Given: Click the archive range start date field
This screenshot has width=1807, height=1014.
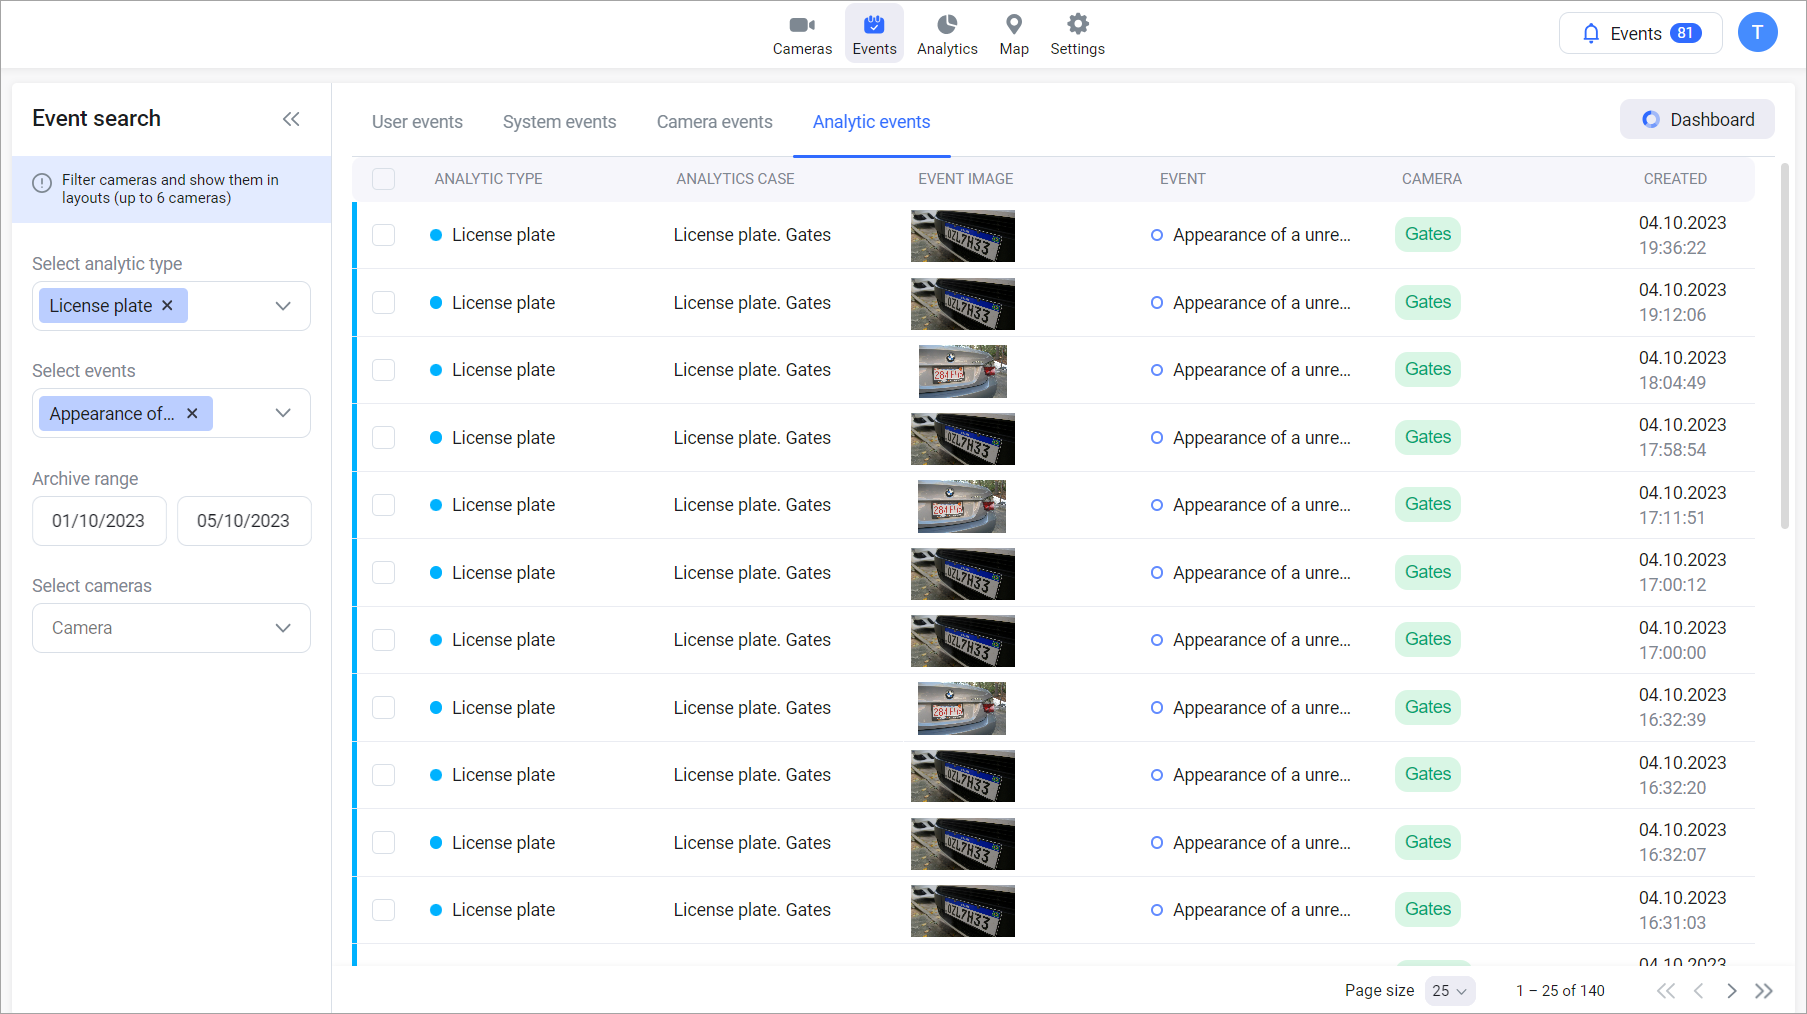Looking at the screenshot, I should tap(99, 521).
